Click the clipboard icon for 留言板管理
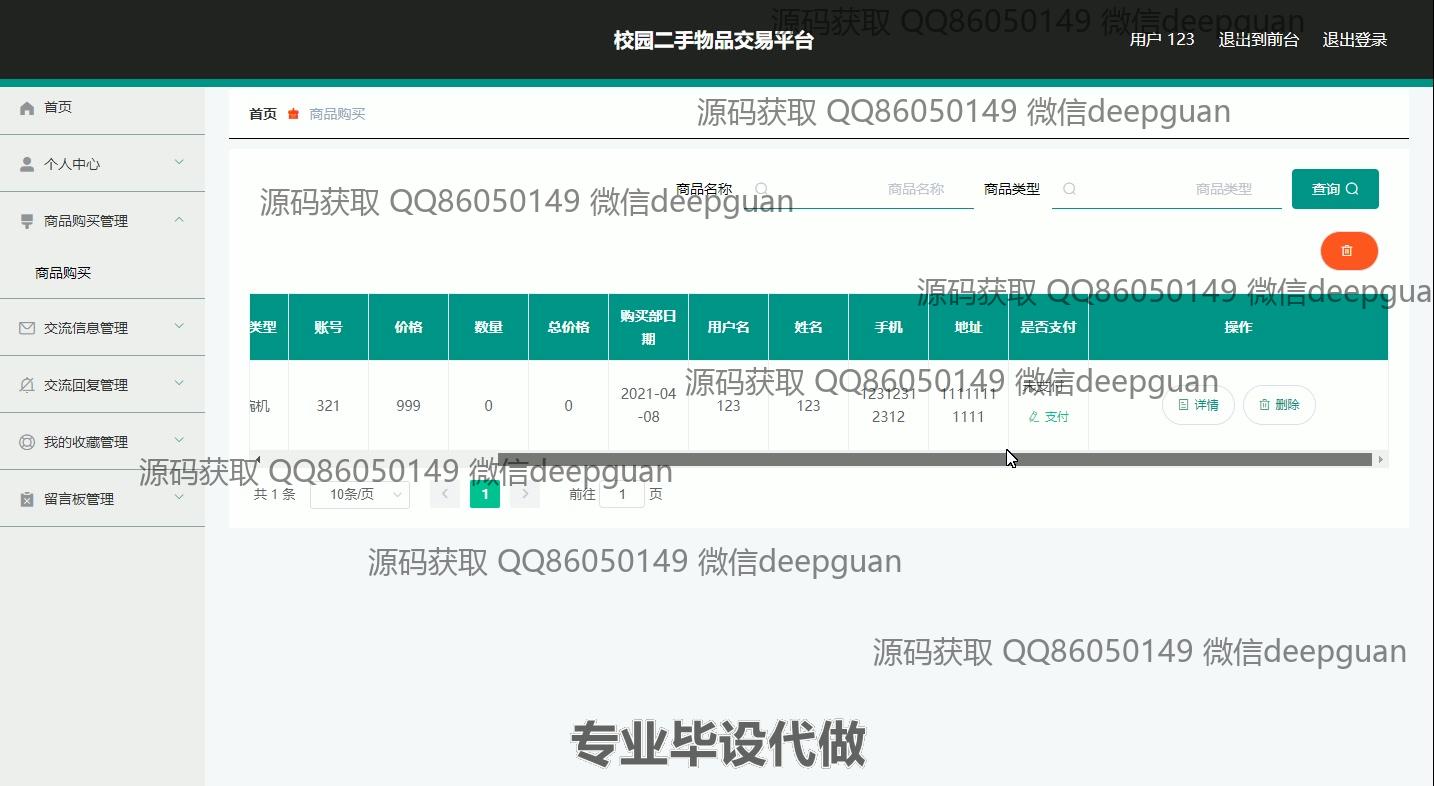1434x786 pixels. (x=27, y=499)
